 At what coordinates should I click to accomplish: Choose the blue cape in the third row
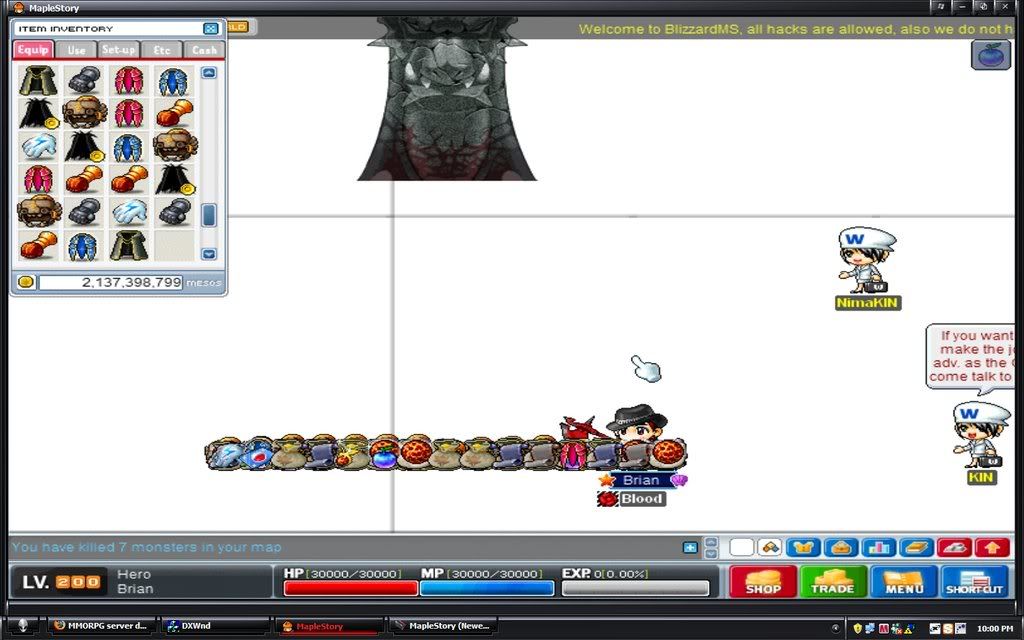(129, 146)
